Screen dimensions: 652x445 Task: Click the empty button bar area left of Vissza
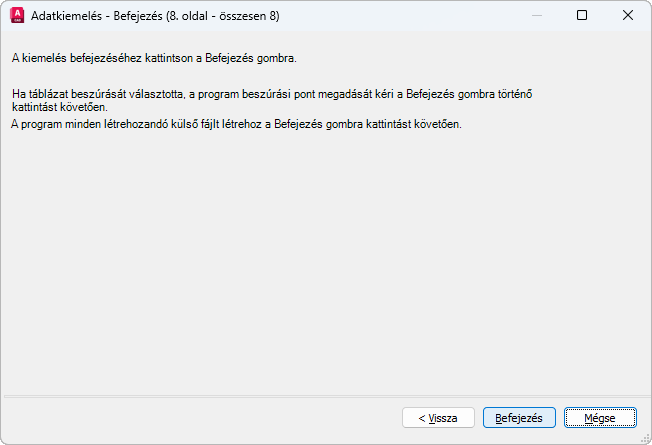point(200,418)
